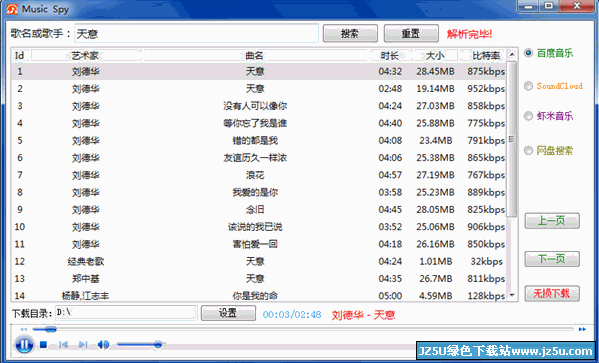
Task: Select the SoundCloud radio button
Action: (528, 86)
